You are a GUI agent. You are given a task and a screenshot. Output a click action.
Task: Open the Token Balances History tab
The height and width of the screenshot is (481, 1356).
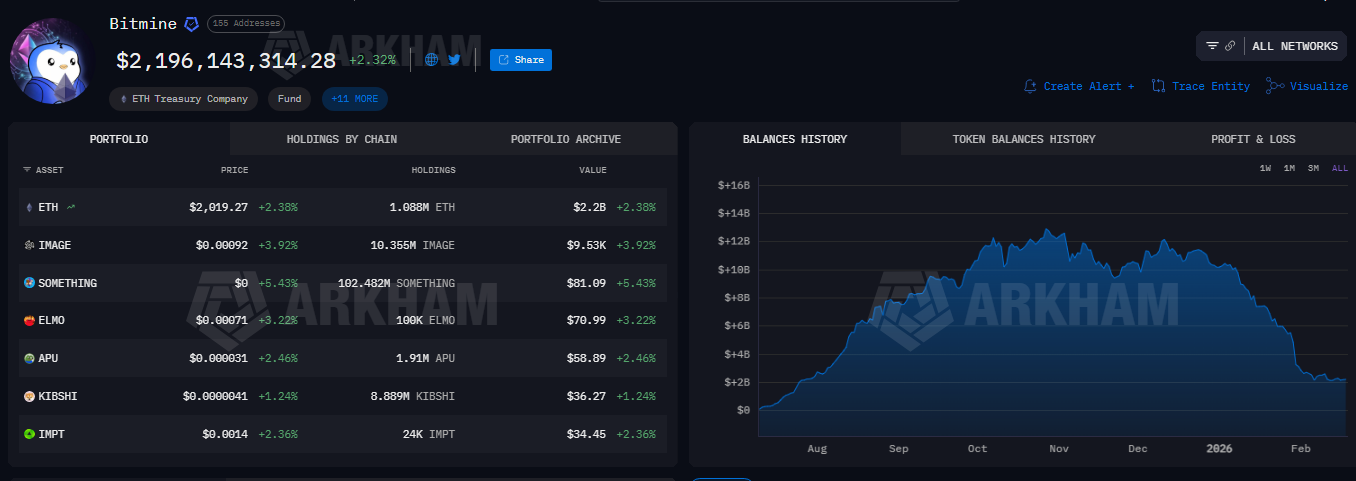(x=1024, y=139)
